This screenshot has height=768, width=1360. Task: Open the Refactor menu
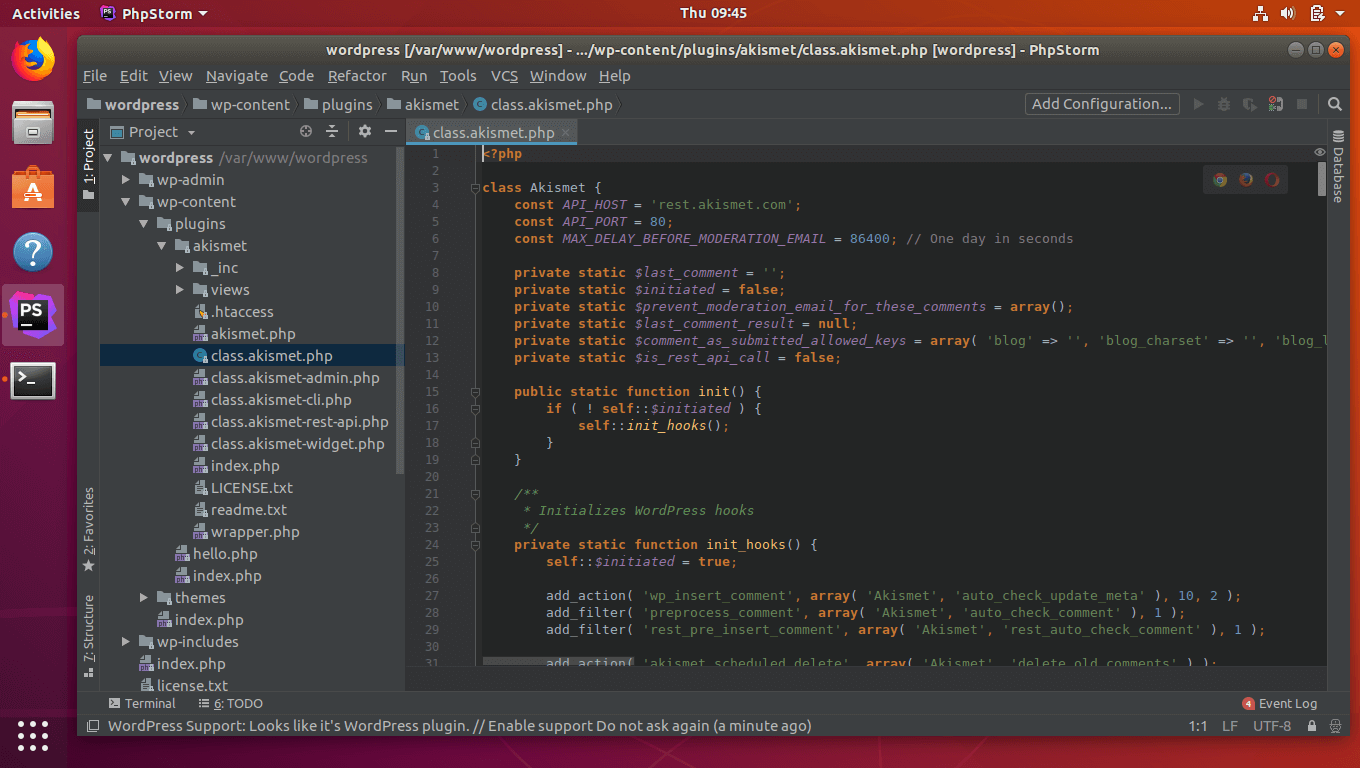357,75
